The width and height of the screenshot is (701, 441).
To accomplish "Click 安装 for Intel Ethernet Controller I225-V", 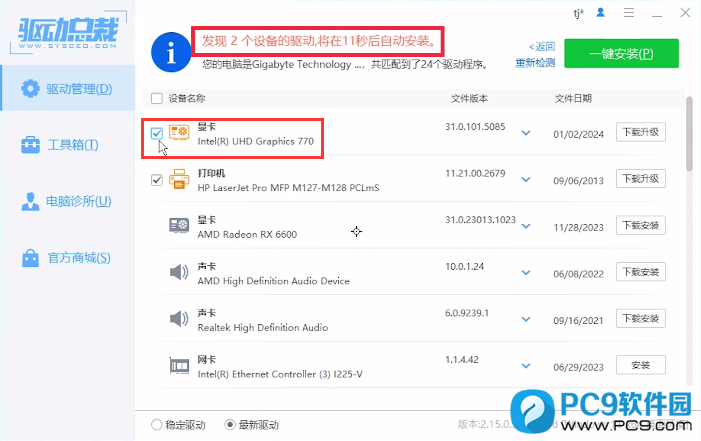I will (641, 365).
